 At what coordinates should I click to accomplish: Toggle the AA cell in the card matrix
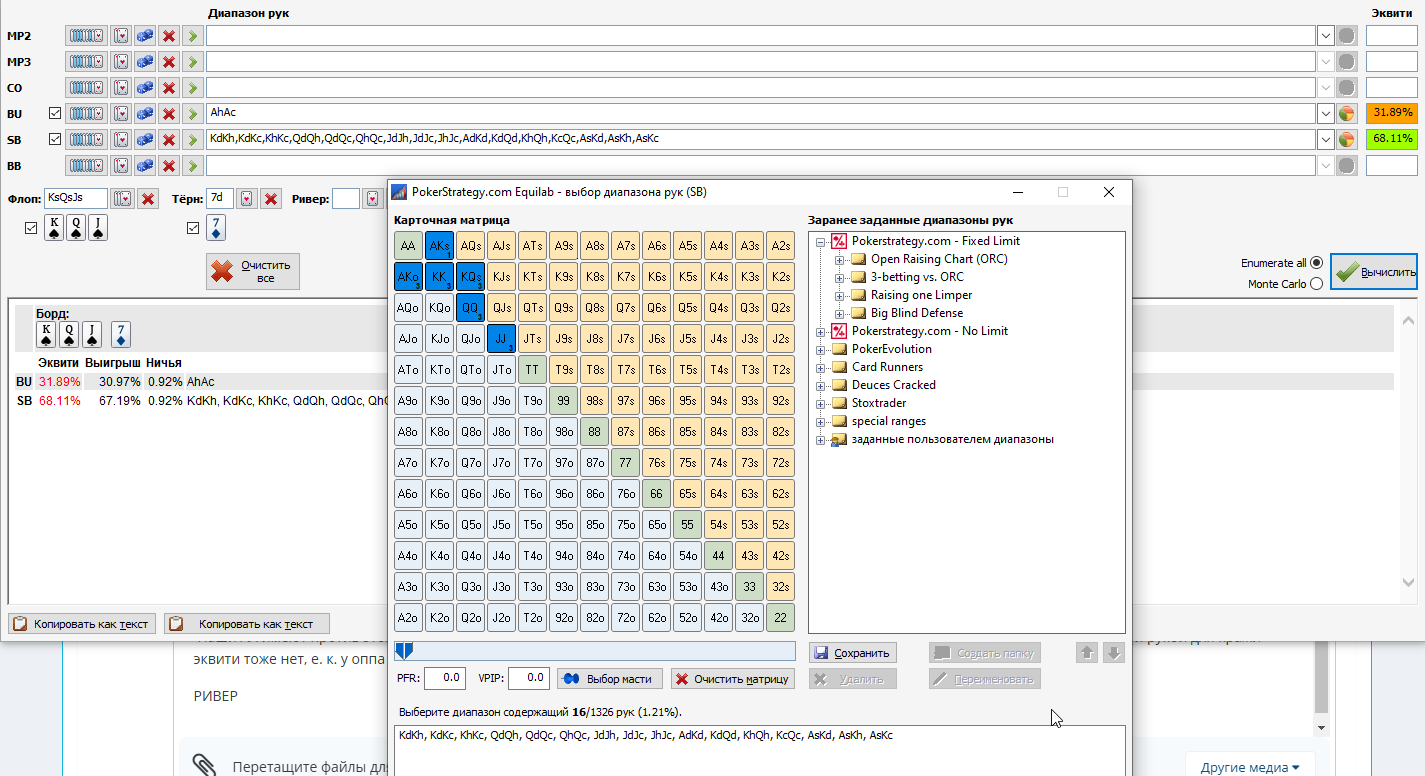coord(408,246)
